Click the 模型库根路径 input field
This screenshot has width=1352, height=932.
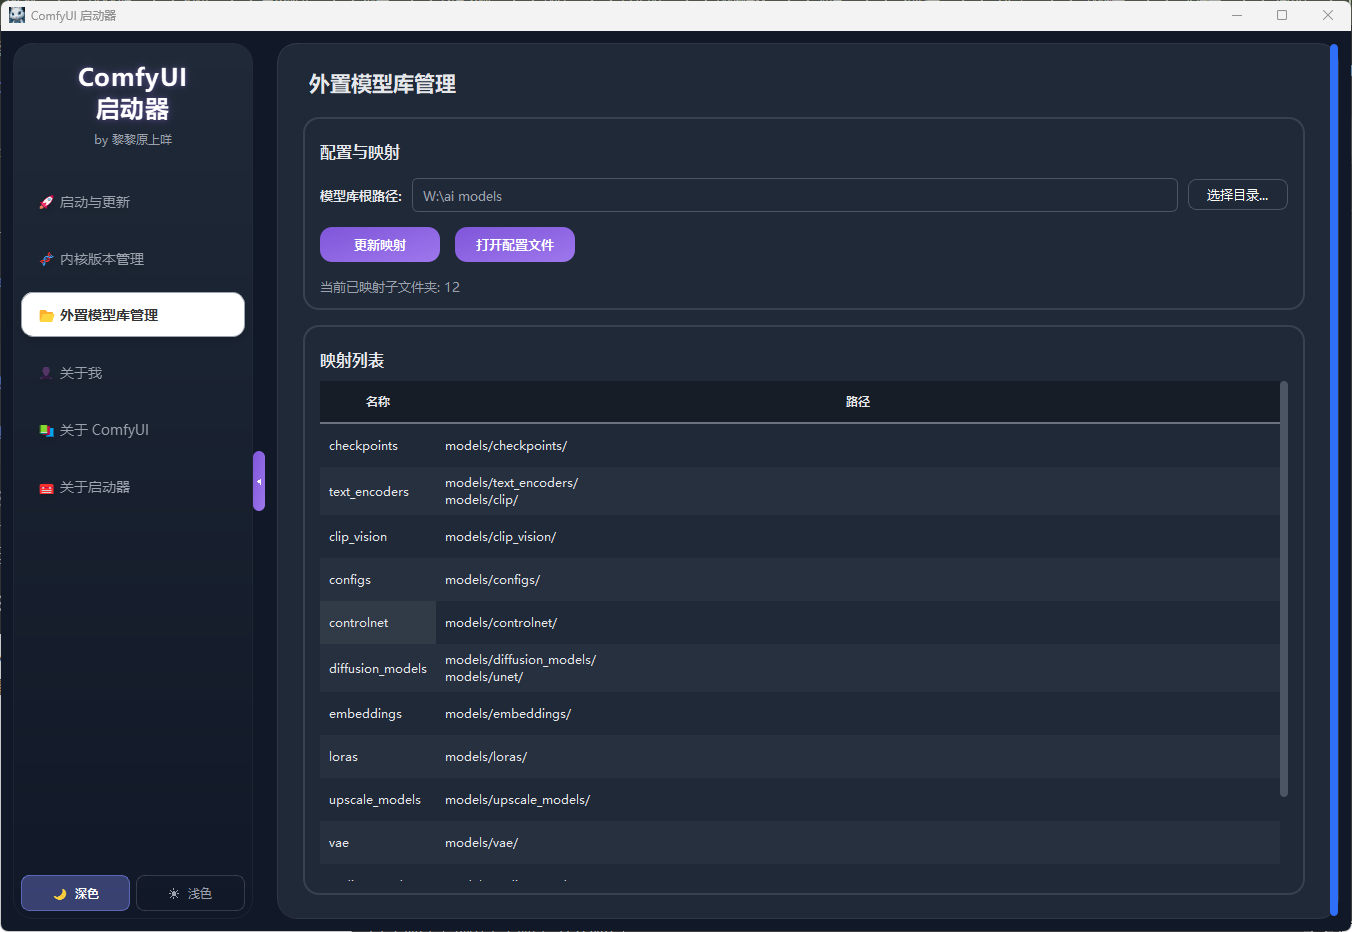click(x=795, y=195)
